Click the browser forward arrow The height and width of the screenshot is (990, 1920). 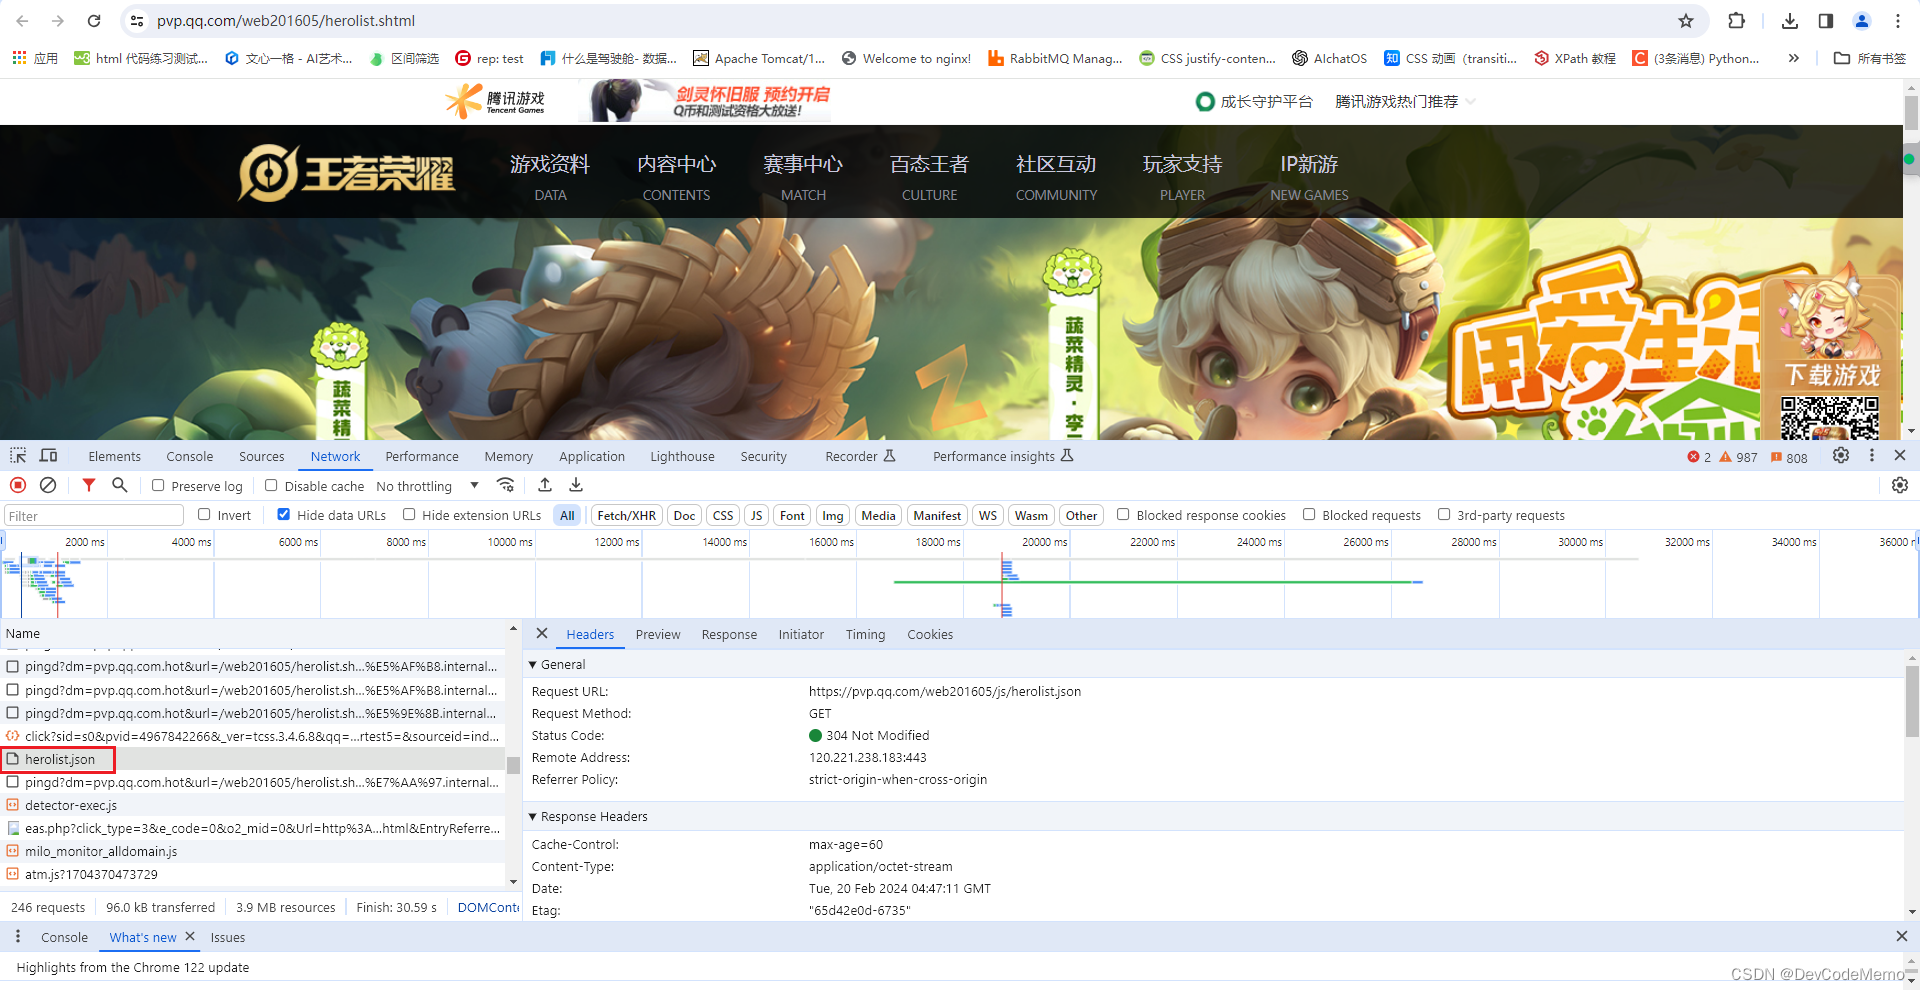click(58, 21)
